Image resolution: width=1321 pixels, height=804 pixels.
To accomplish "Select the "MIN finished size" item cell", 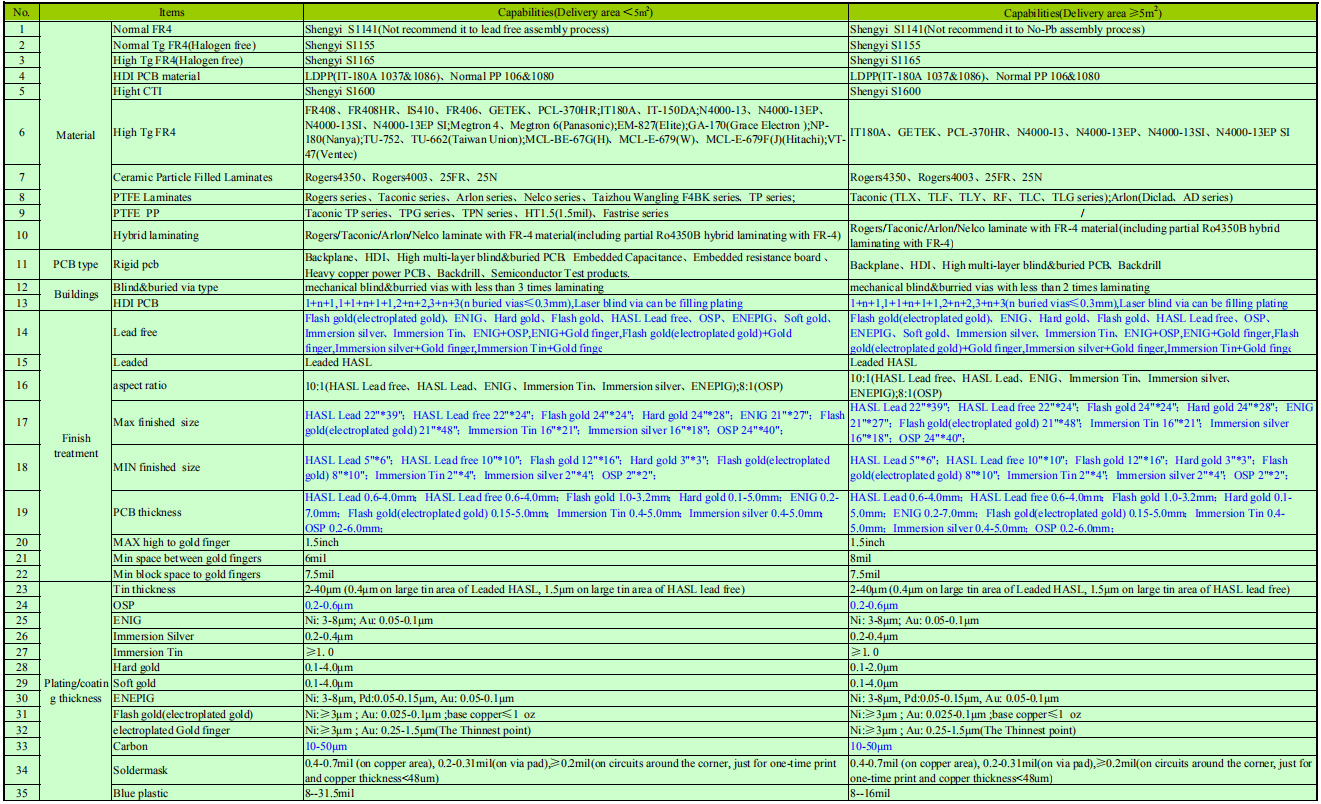I will click(205, 467).
